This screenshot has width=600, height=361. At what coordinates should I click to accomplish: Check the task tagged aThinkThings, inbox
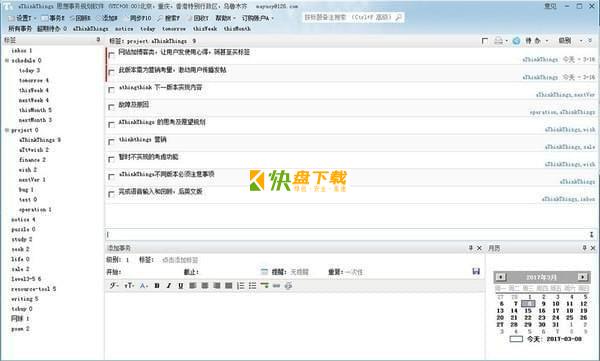tap(111, 194)
